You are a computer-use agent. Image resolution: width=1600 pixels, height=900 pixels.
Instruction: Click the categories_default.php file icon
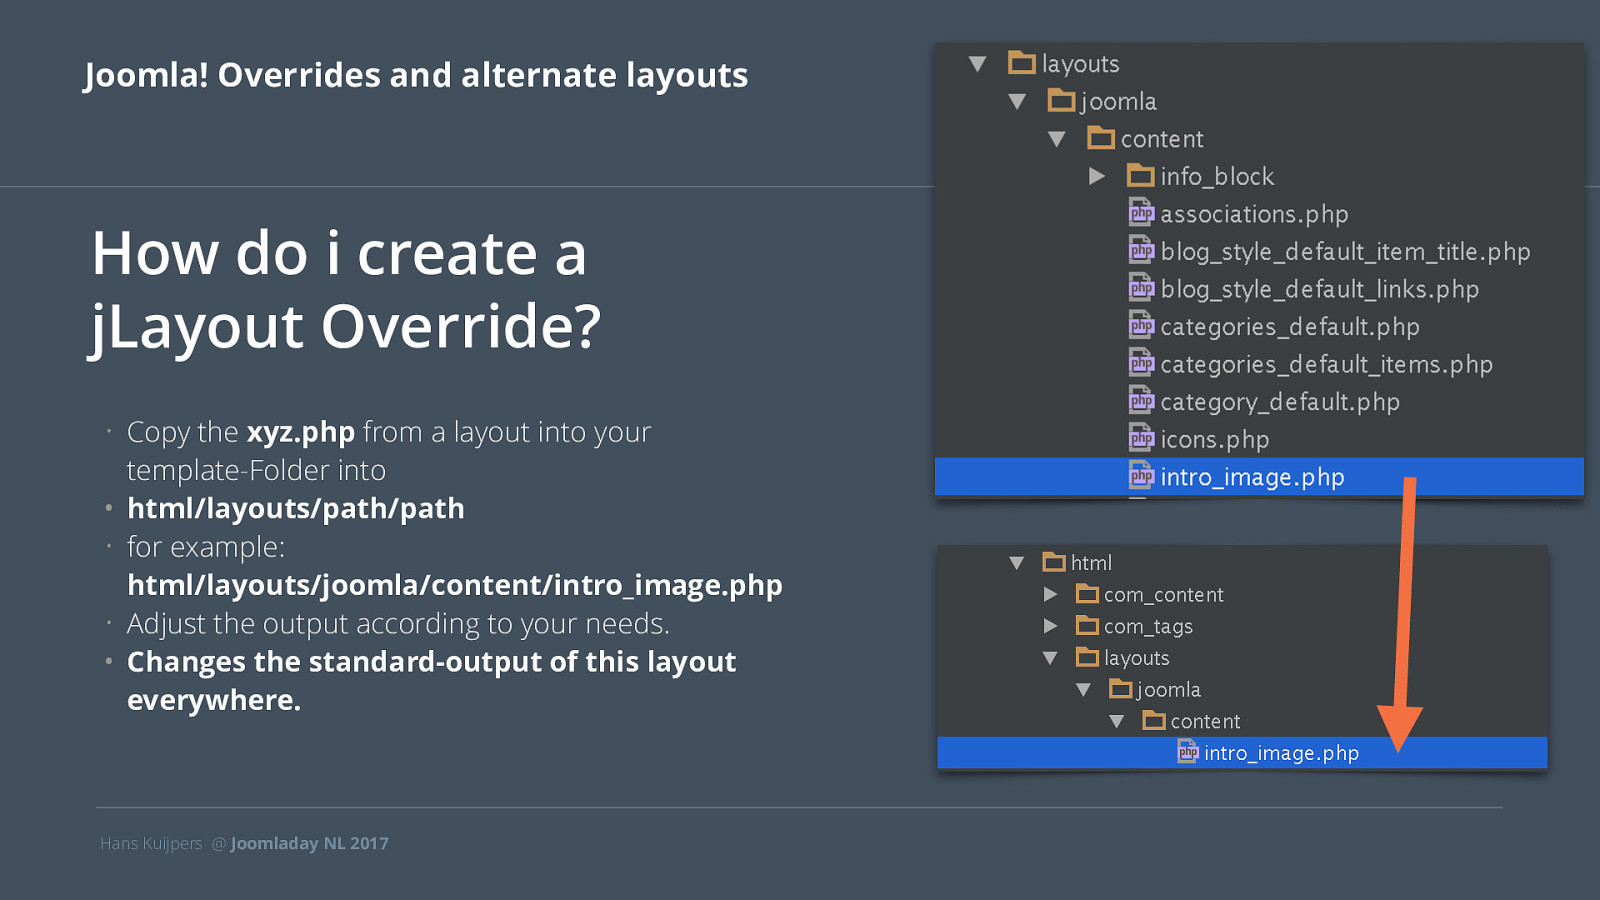pyautogui.click(x=1141, y=325)
